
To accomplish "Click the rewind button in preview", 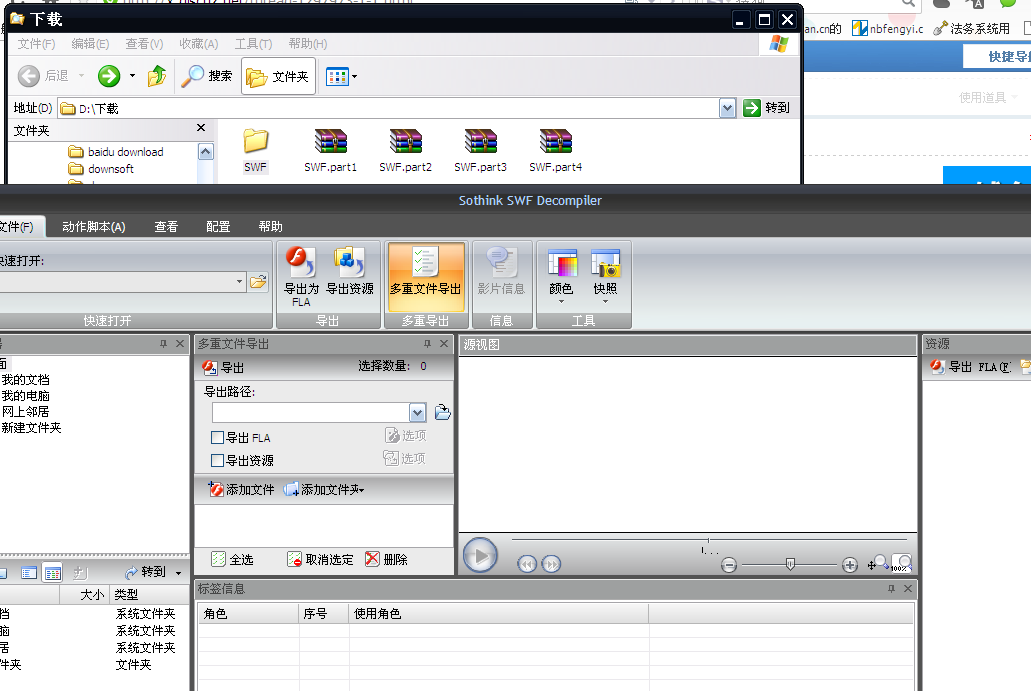I will click(x=527, y=564).
